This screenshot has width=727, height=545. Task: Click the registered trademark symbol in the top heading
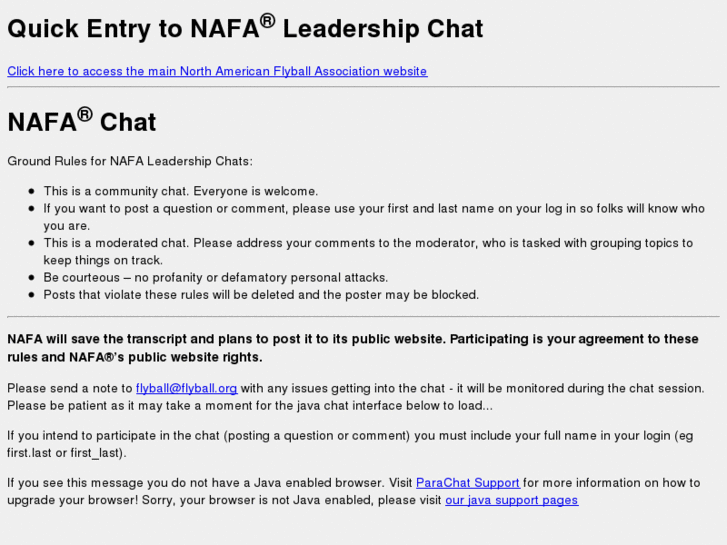(269, 19)
